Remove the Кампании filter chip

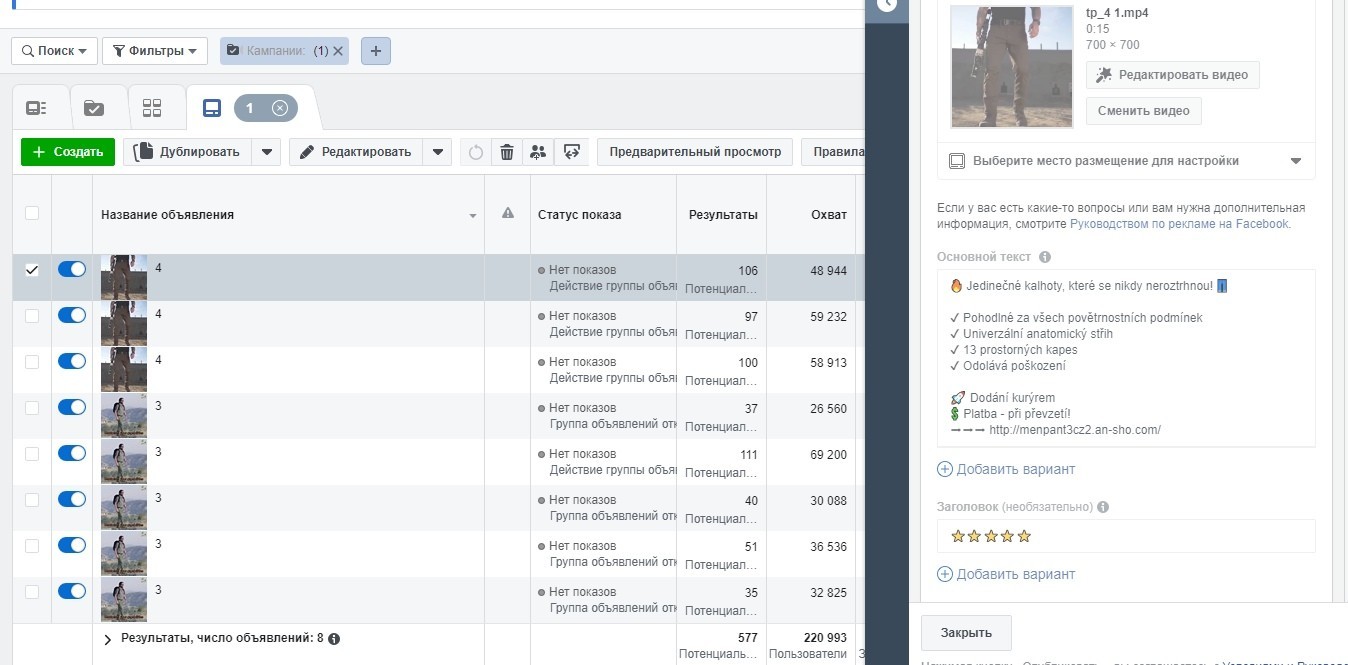[338, 51]
